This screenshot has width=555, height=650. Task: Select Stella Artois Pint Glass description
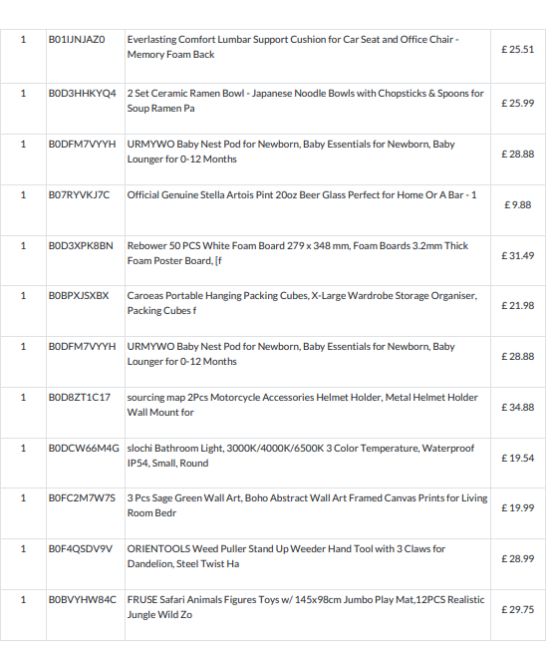[x=302, y=195]
